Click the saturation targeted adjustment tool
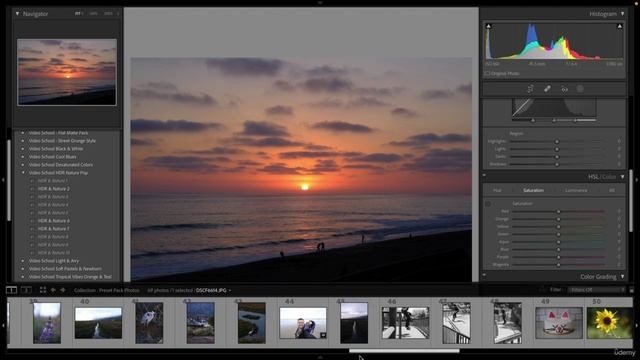Image resolution: width=640 pixels, height=360 pixels. (x=488, y=204)
